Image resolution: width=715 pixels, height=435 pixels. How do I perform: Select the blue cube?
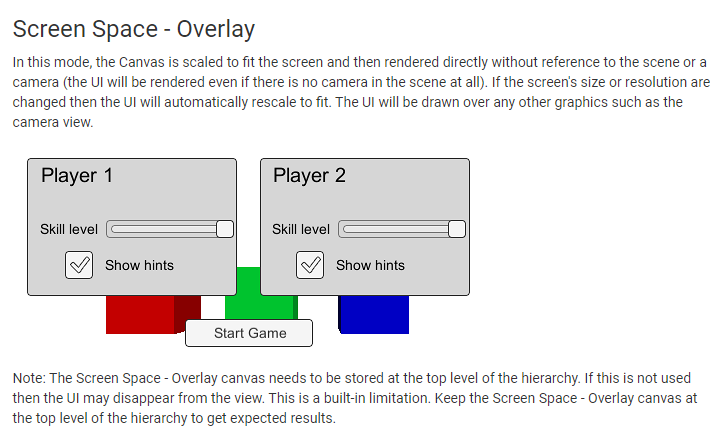374,315
